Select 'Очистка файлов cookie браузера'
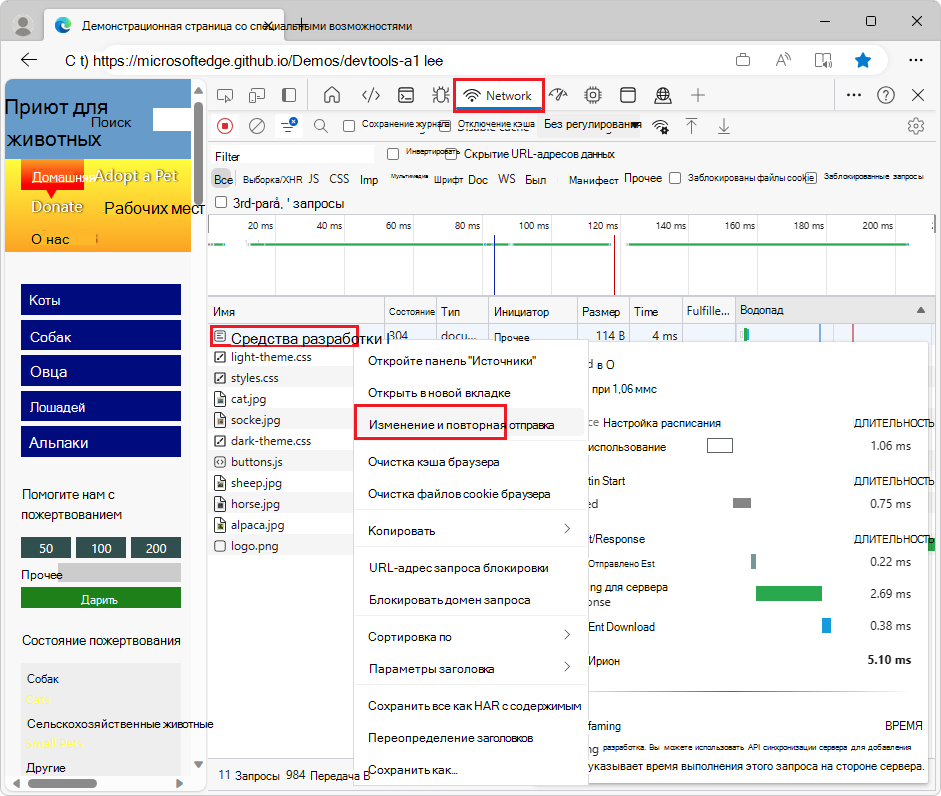The height and width of the screenshot is (796, 941). [470, 494]
